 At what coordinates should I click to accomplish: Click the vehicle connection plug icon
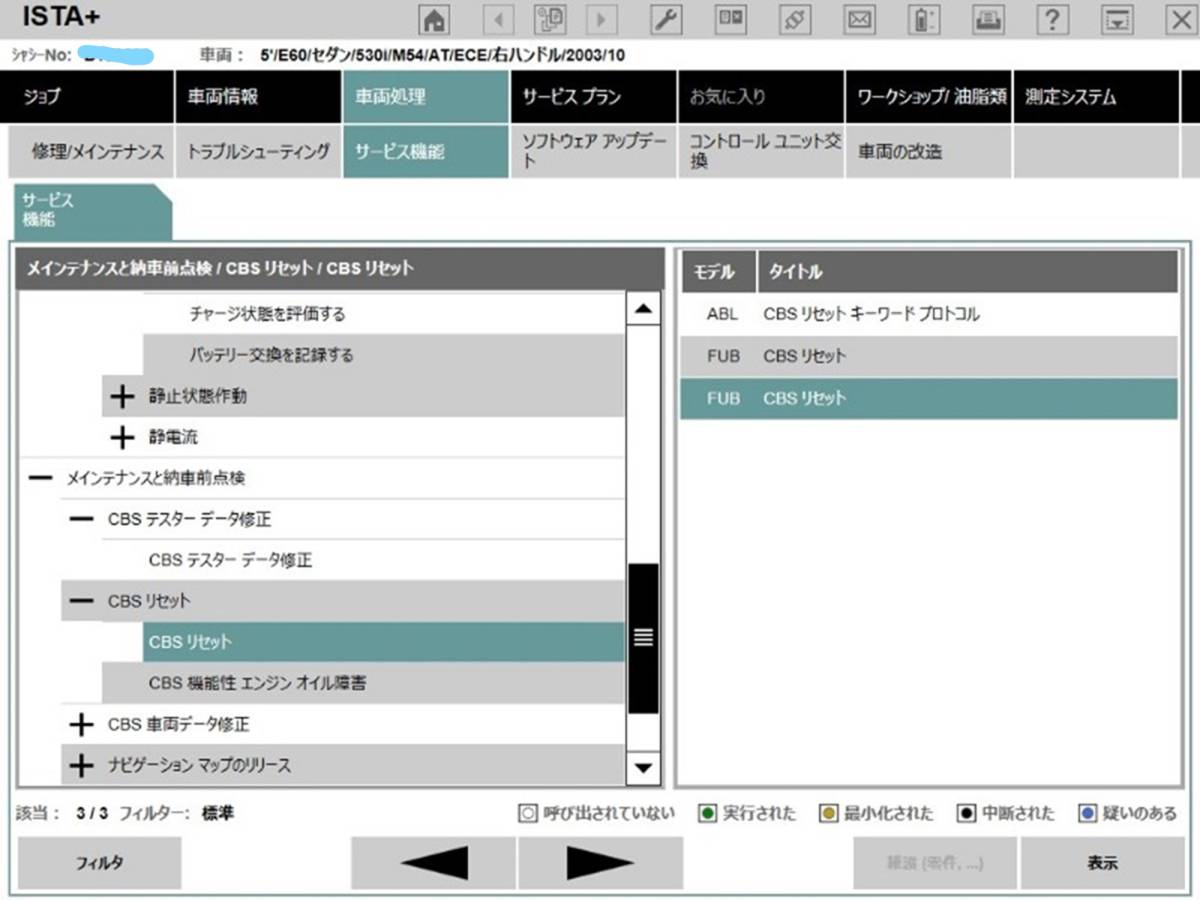point(794,19)
